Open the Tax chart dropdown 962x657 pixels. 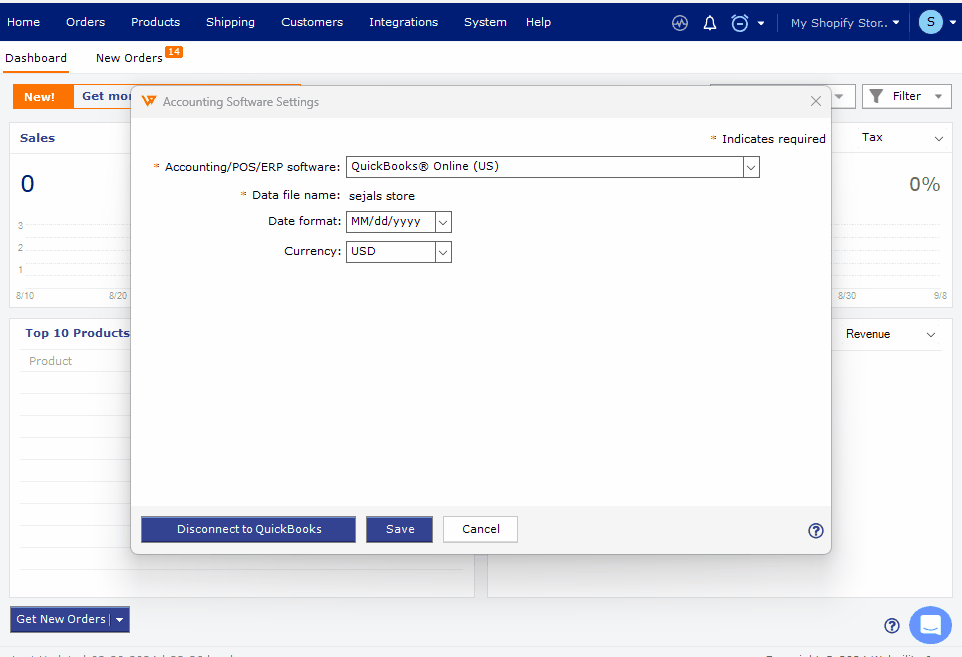click(901, 138)
